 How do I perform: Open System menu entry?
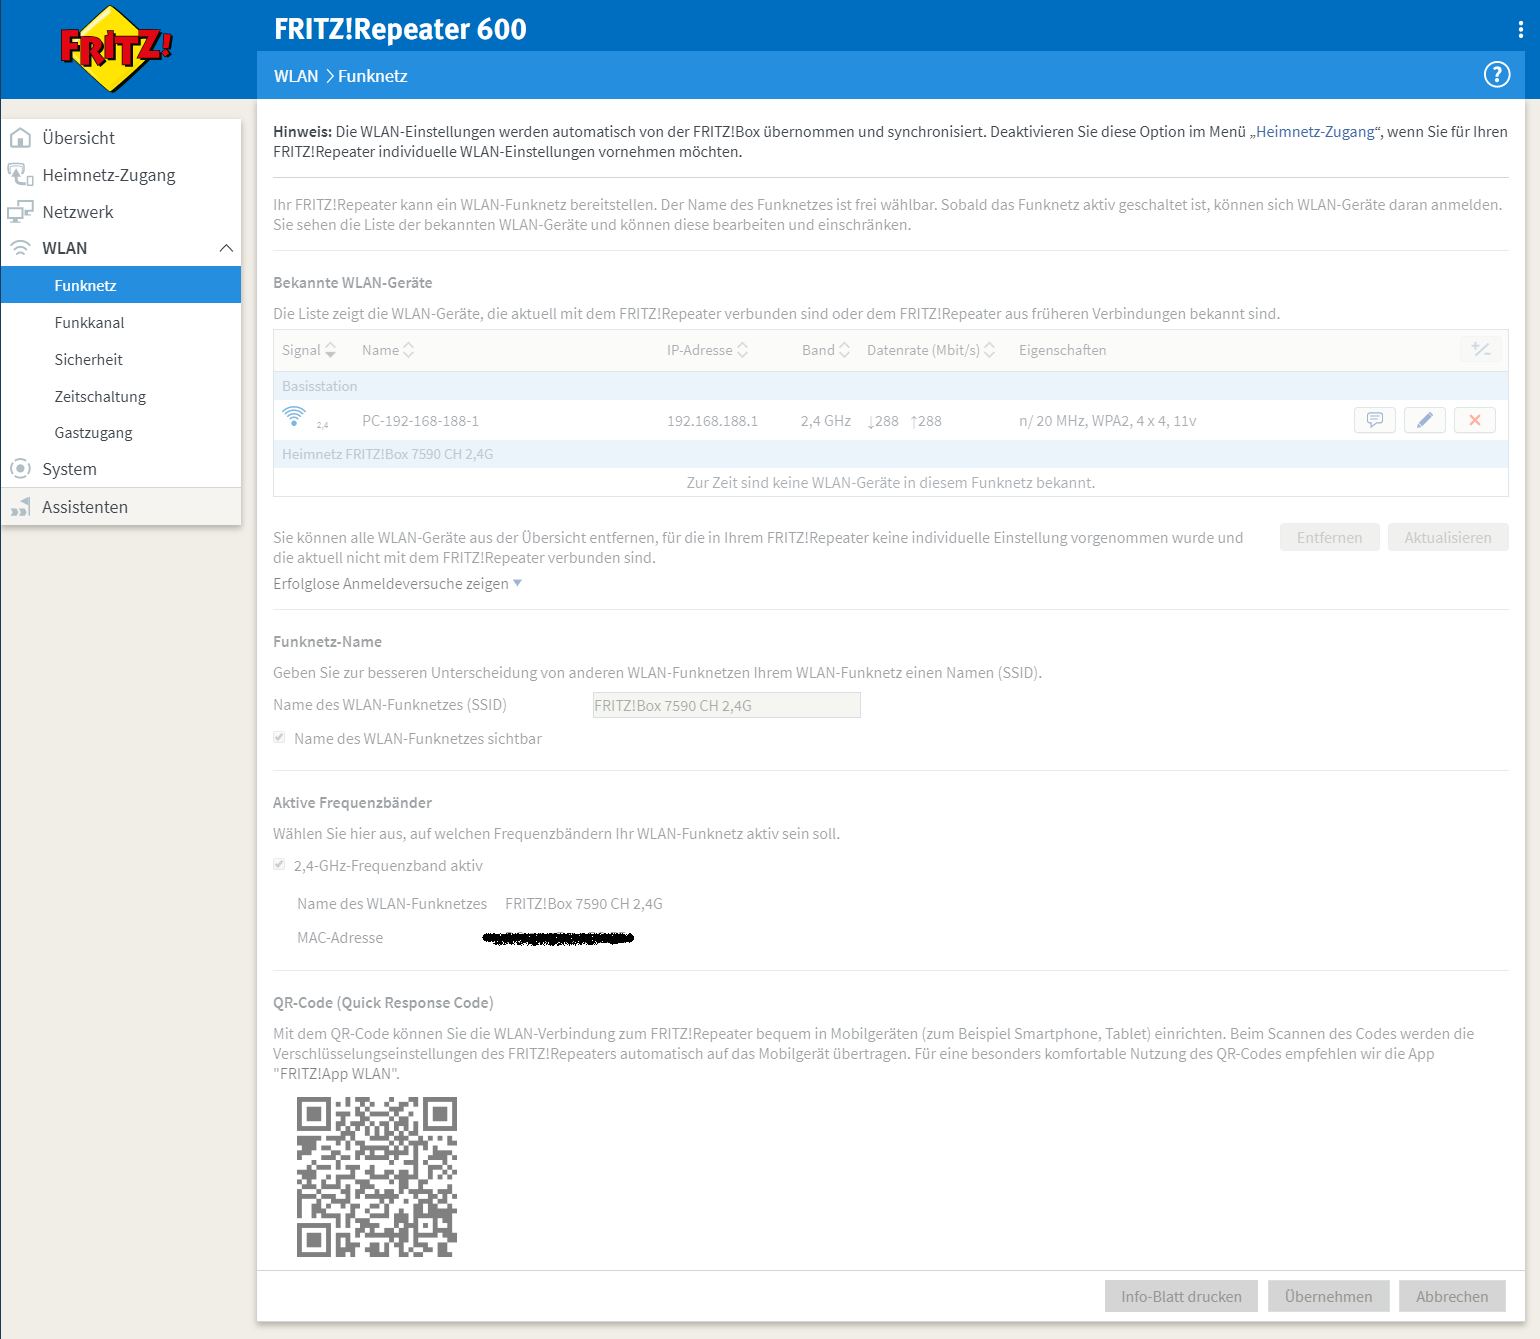point(121,469)
